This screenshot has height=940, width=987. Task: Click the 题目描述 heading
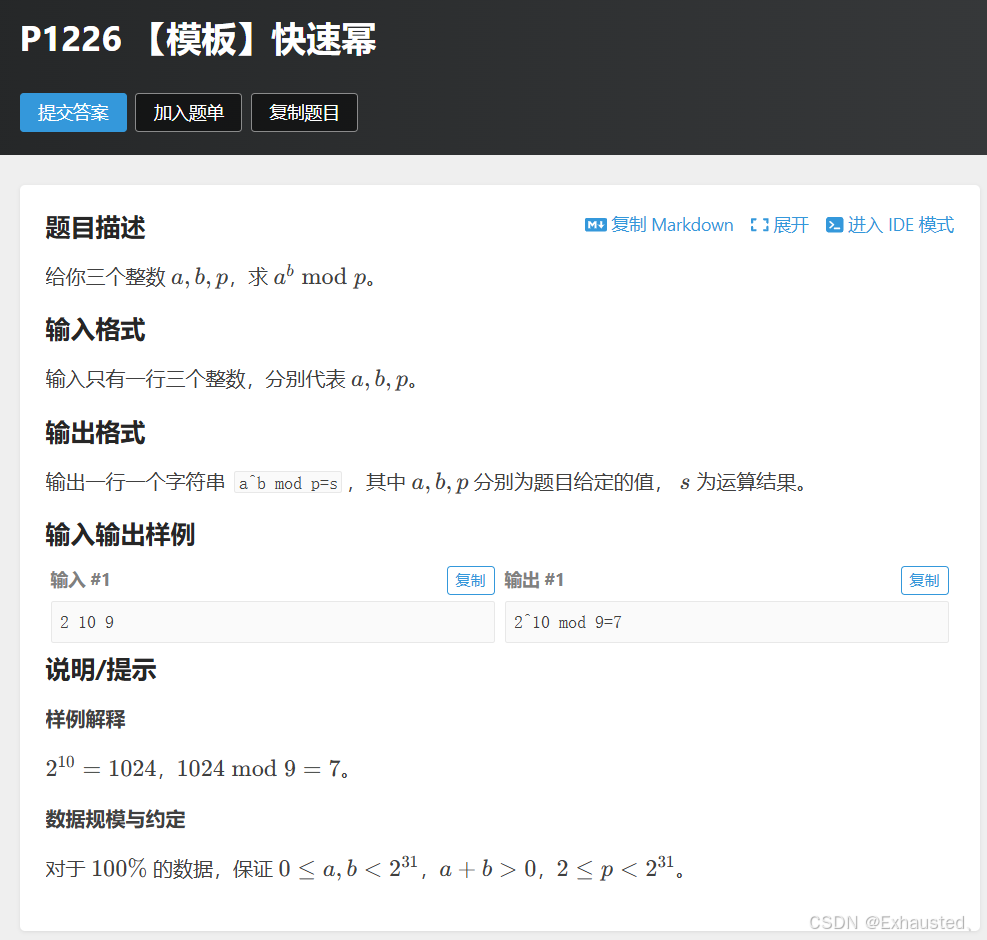click(95, 227)
